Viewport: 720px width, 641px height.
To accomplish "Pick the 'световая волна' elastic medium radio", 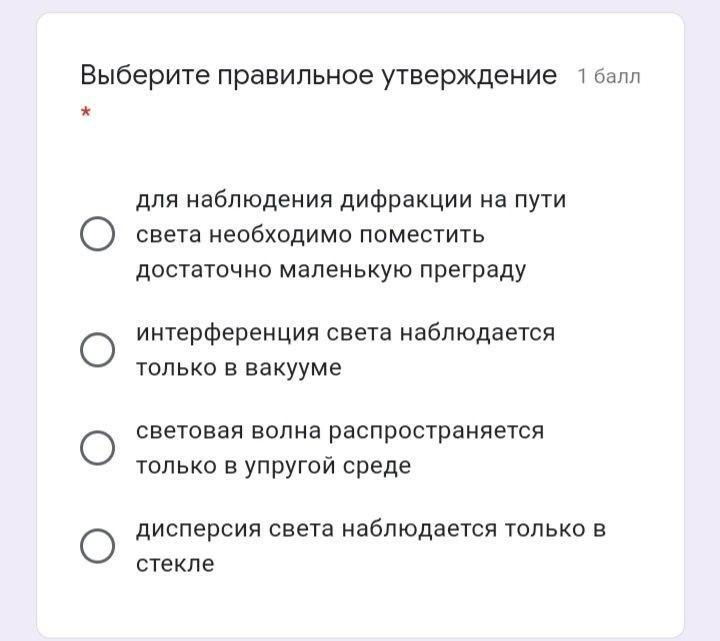I will [96, 448].
